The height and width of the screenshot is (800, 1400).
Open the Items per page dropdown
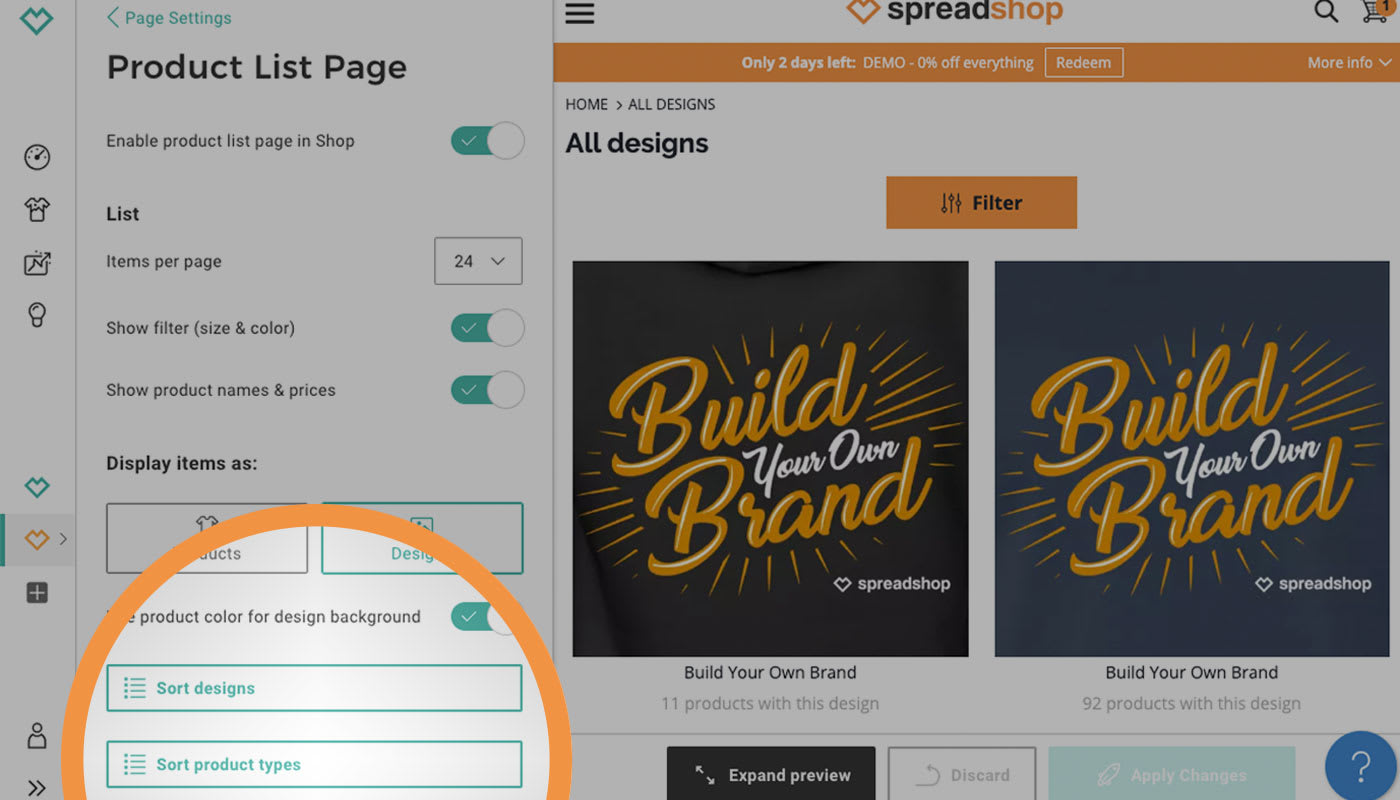pos(478,261)
